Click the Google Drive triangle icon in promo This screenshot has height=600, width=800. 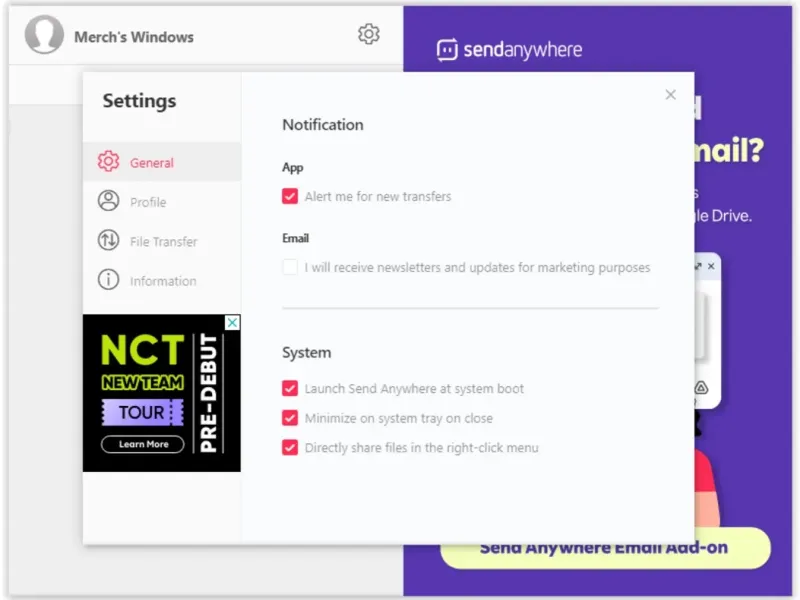(x=702, y=388)
